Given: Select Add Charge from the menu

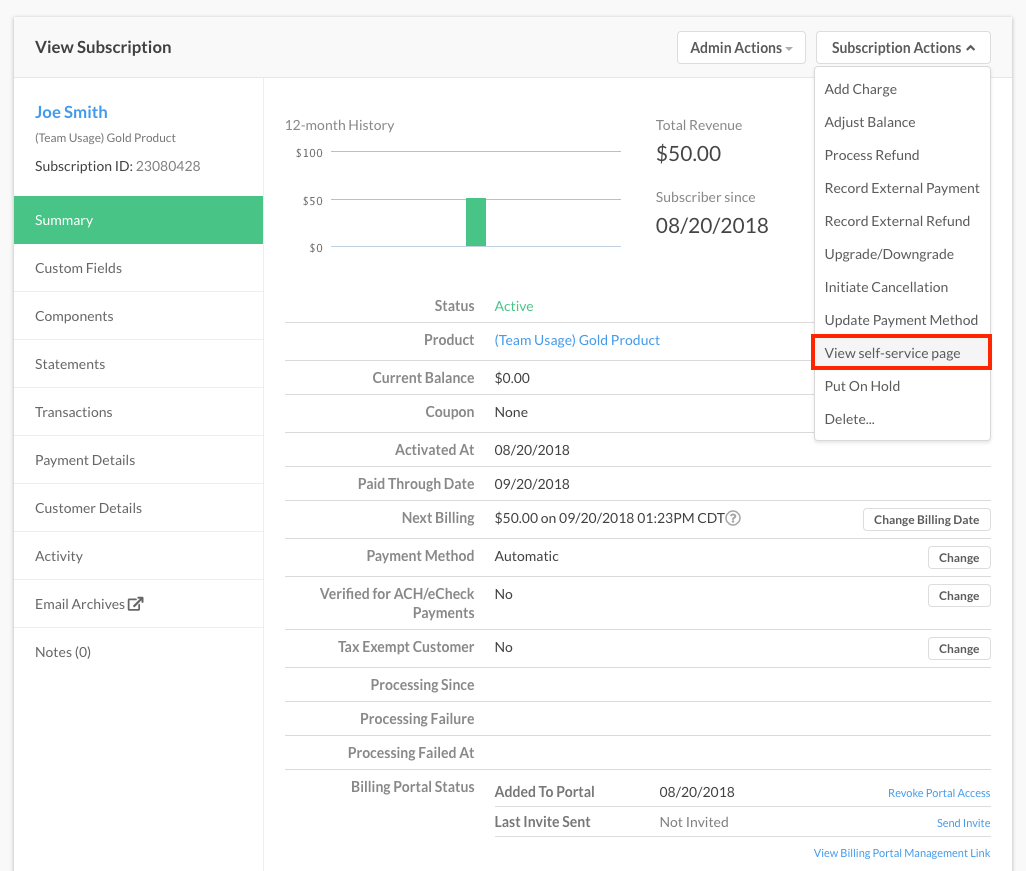Looking at the screenshot, I should click(x=902, y=90).
